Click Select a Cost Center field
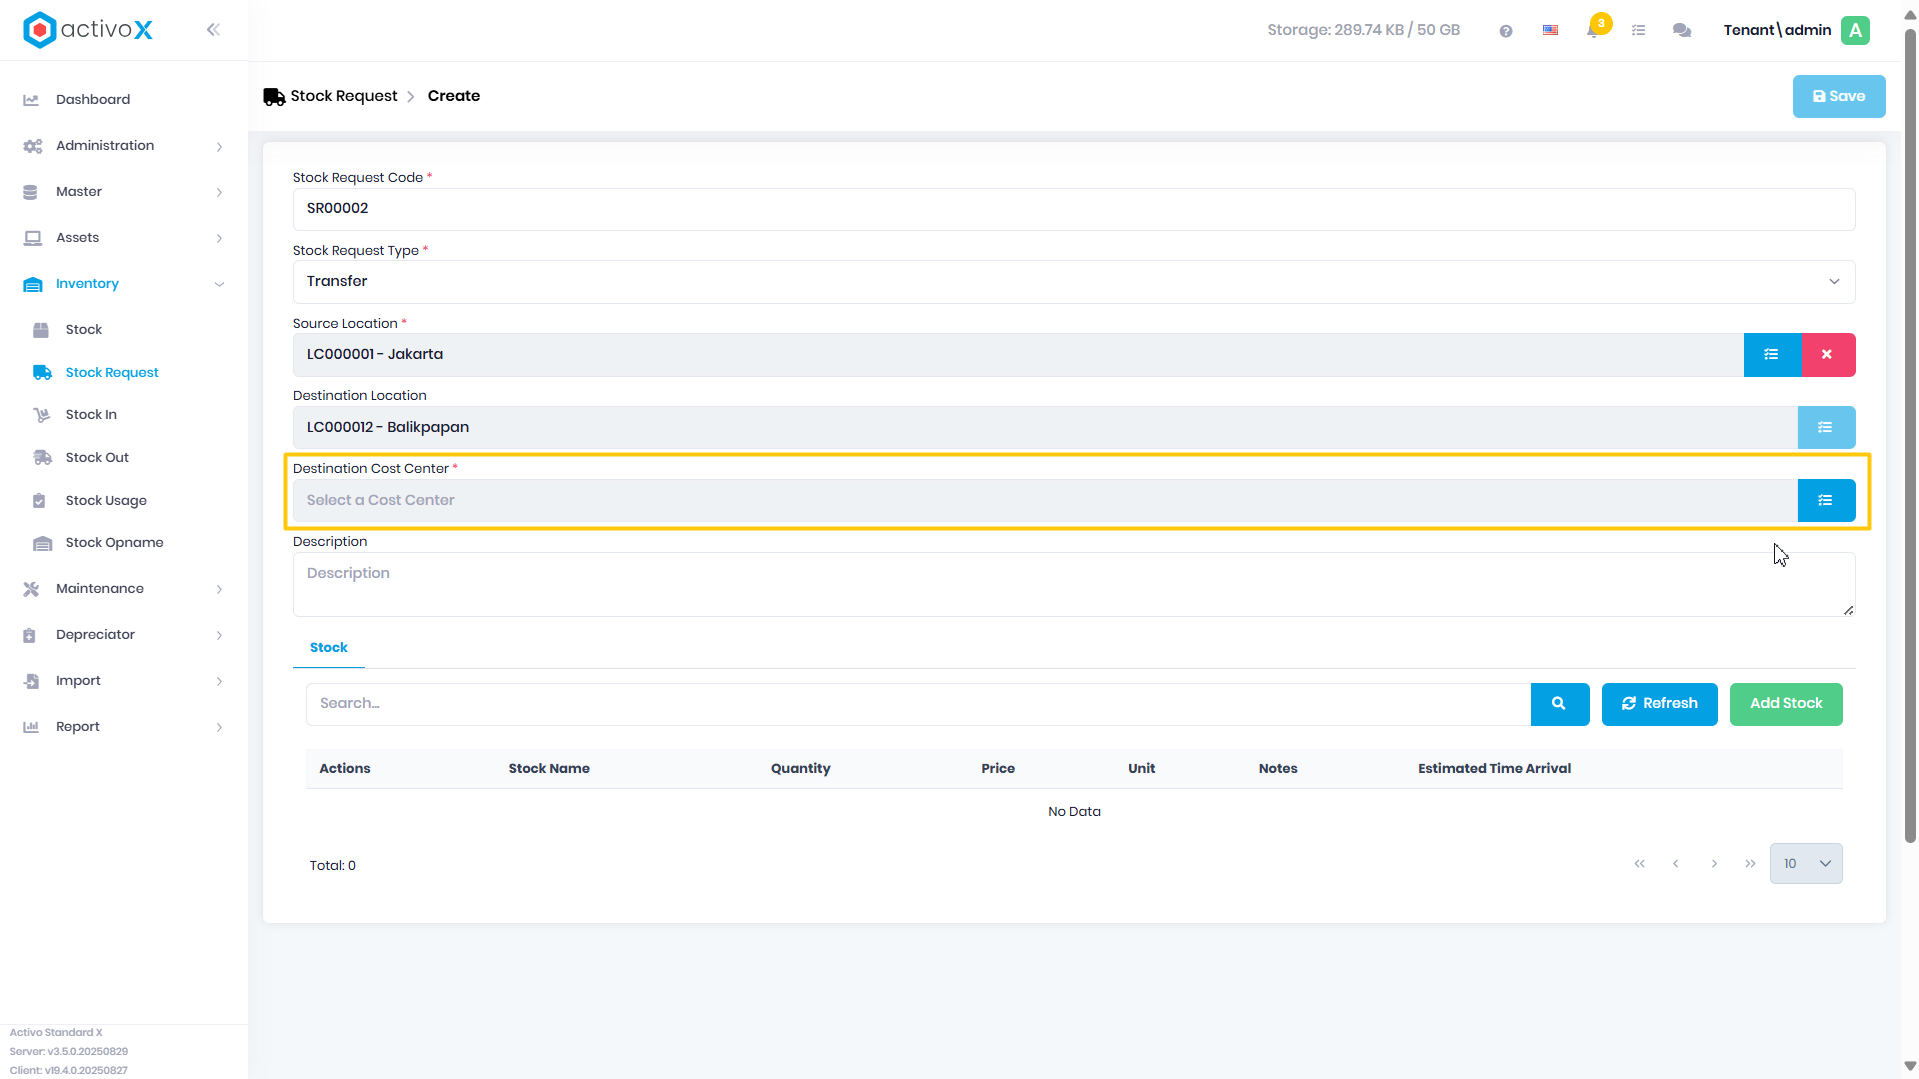 [1045, 501]
